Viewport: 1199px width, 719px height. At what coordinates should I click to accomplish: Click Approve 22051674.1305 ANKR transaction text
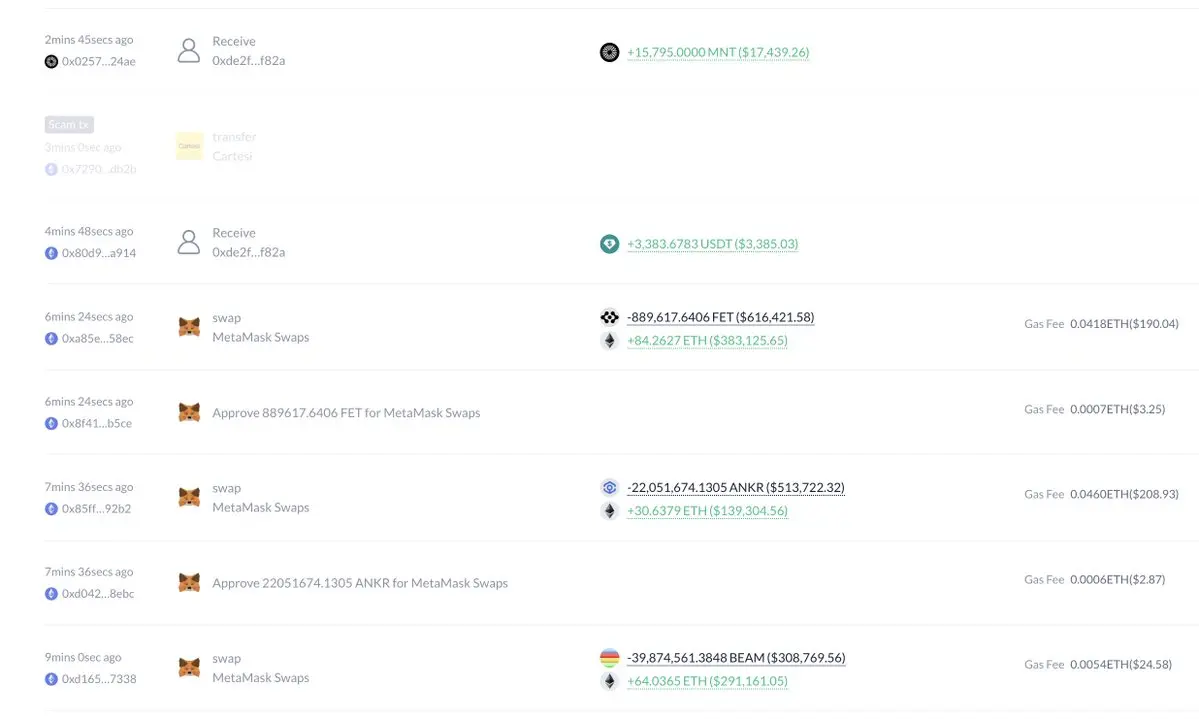(x=360, y=583)
